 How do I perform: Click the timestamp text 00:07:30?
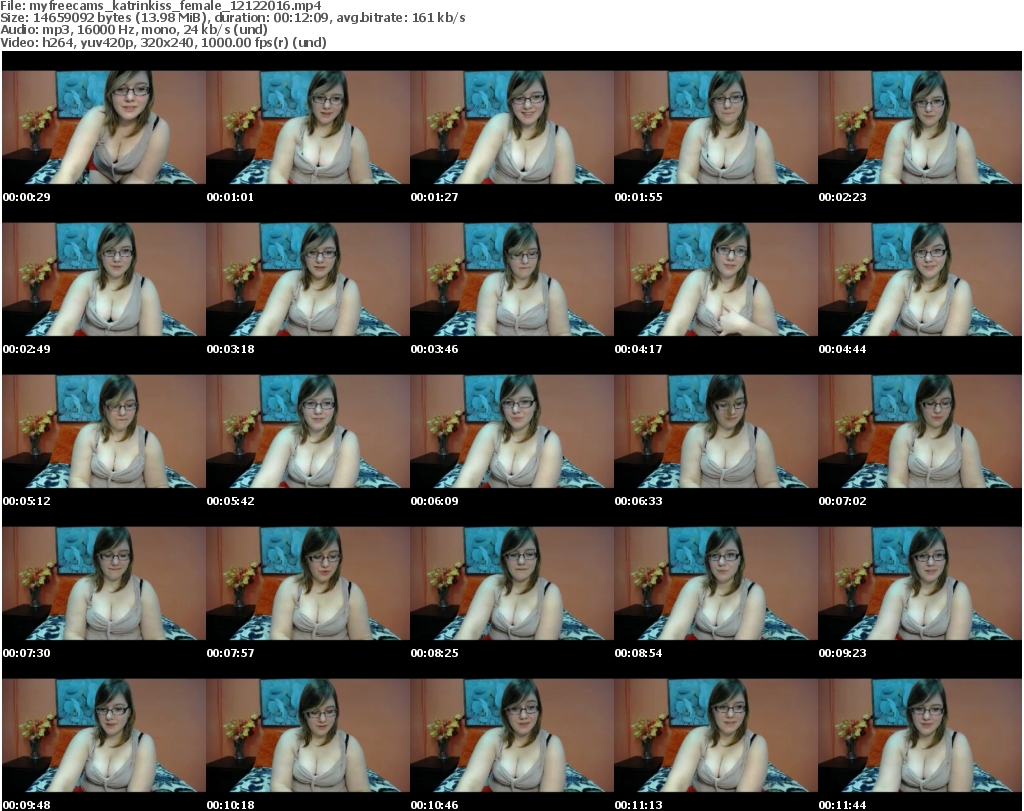point(27,653)
